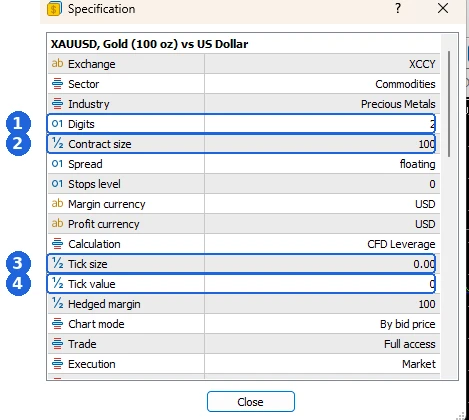The height and width of the screenshot is (420, 469).
Task: Click the help question mark button
Action: click(x=398, y=8)
